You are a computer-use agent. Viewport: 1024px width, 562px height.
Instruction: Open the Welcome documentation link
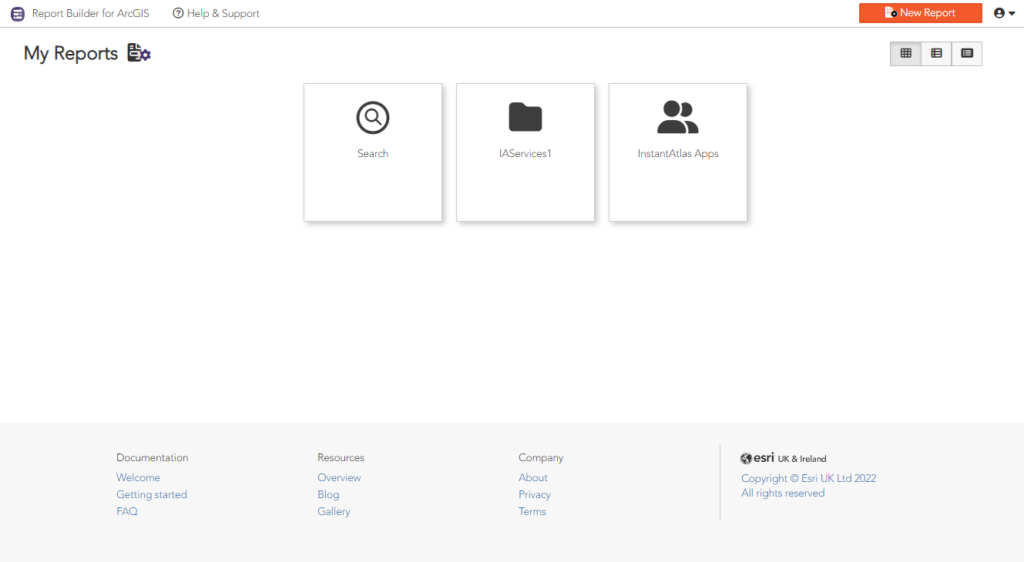coord(138,478)
